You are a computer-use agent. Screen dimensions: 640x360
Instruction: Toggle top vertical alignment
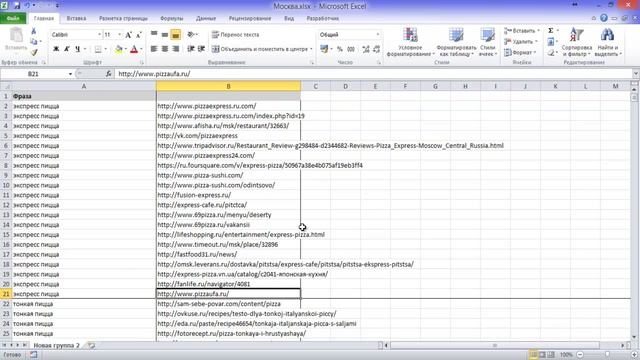[x=154, y=35]
